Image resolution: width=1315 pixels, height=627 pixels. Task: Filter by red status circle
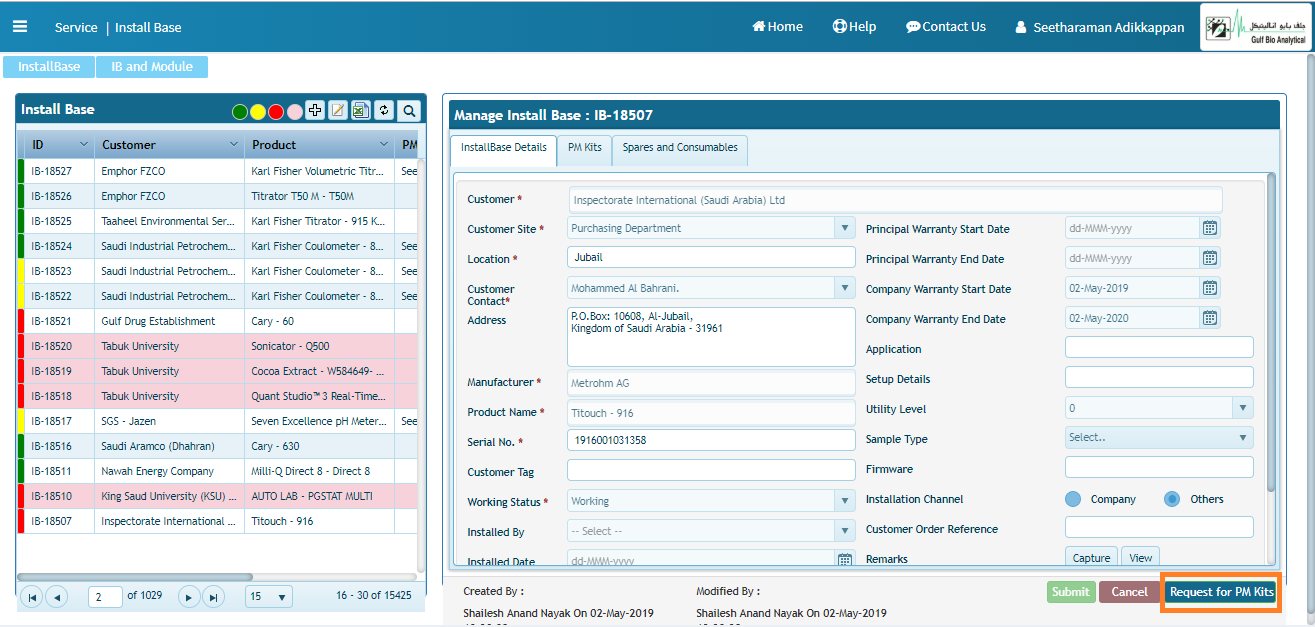pyautogui.click(x=276, y=112)
